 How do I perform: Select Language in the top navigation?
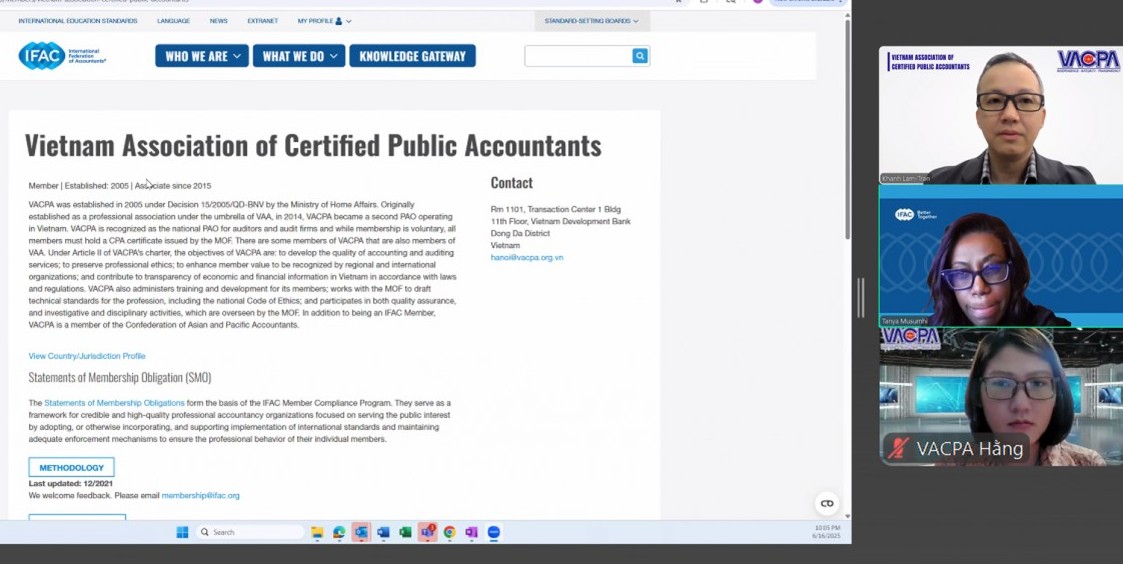click(x=173, y=21)
